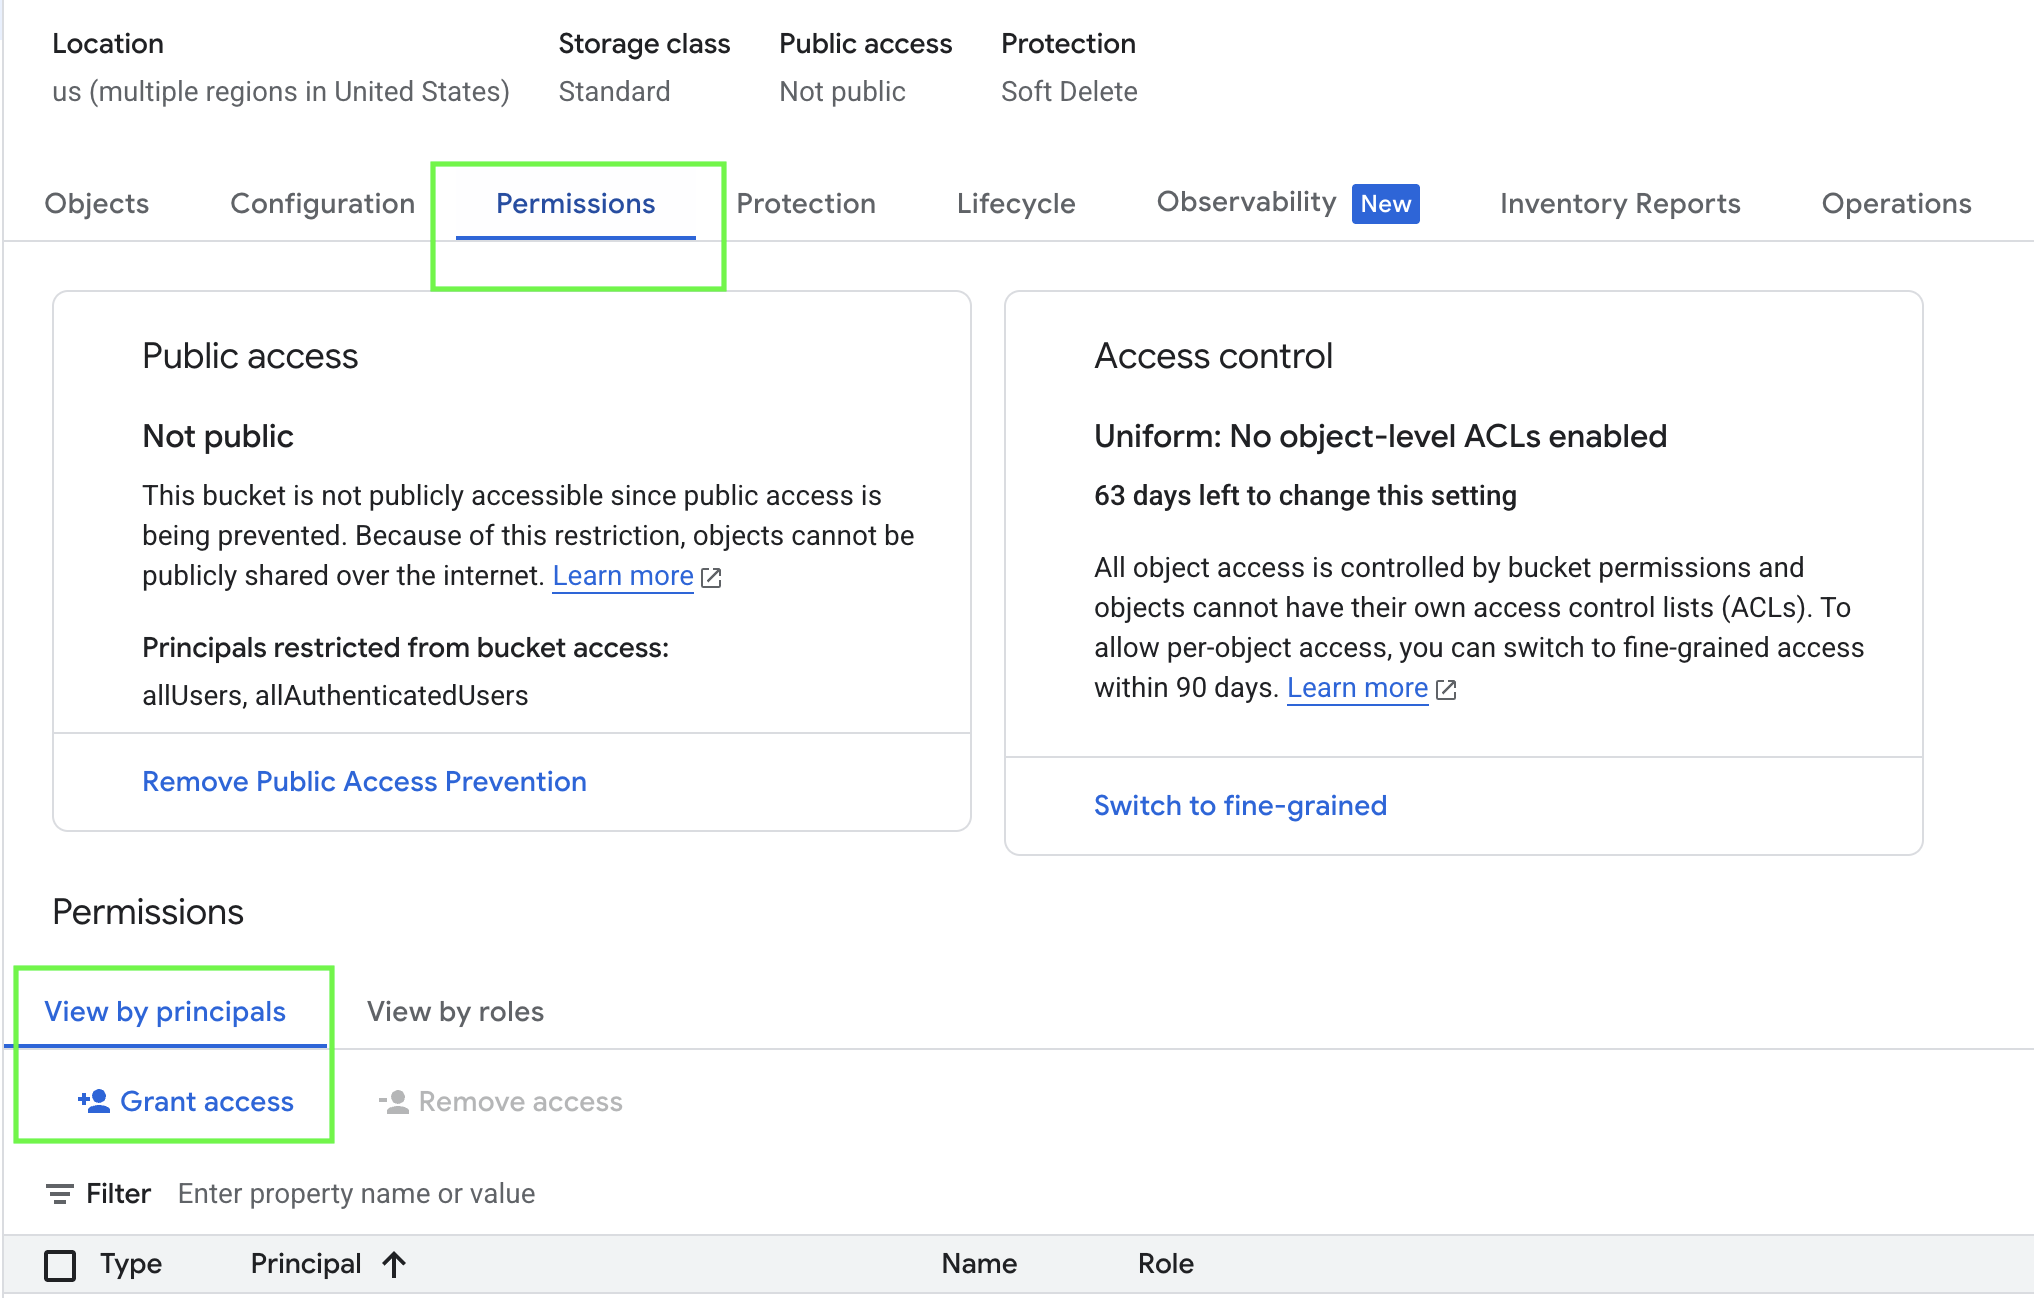Click external link icon in Public access card
Screen dimensions: 2034x1298
pos(711,577)
